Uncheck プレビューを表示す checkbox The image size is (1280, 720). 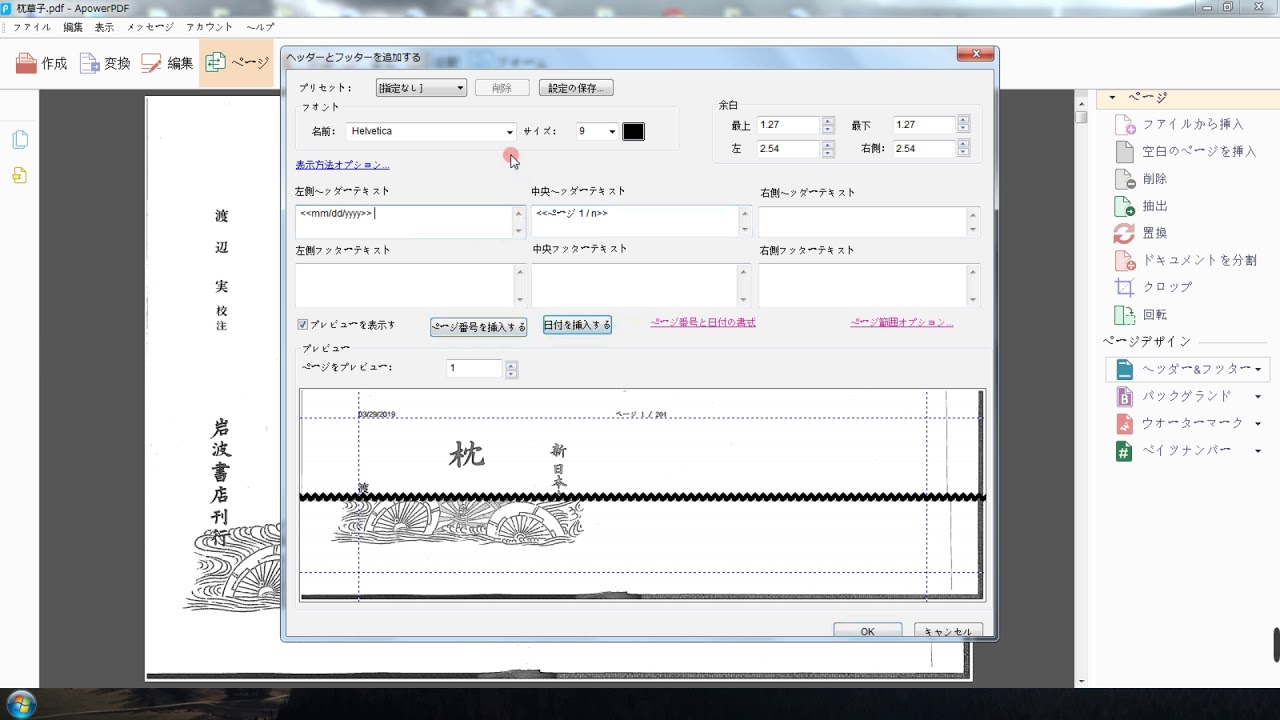coord(302,324)
